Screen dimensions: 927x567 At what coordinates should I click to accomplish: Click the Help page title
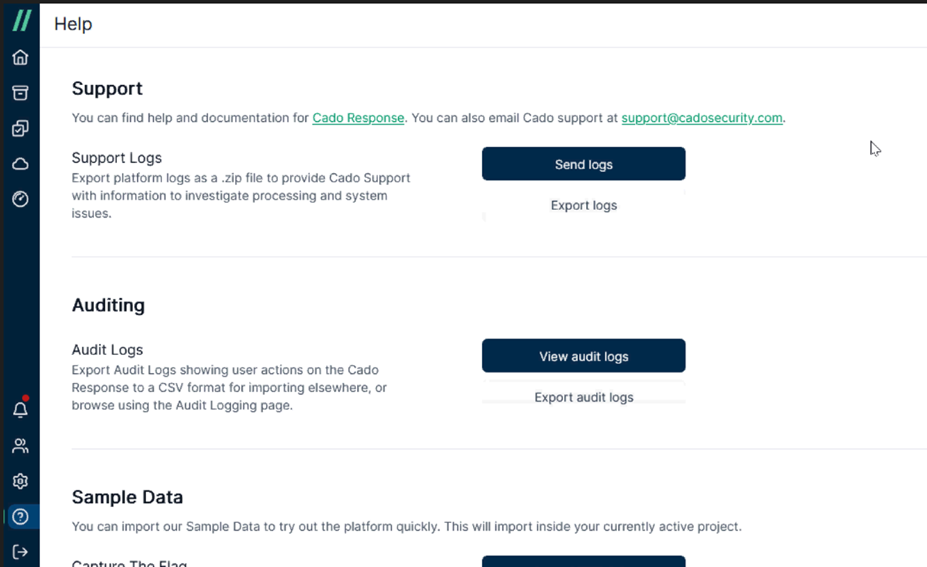point(73,24)
